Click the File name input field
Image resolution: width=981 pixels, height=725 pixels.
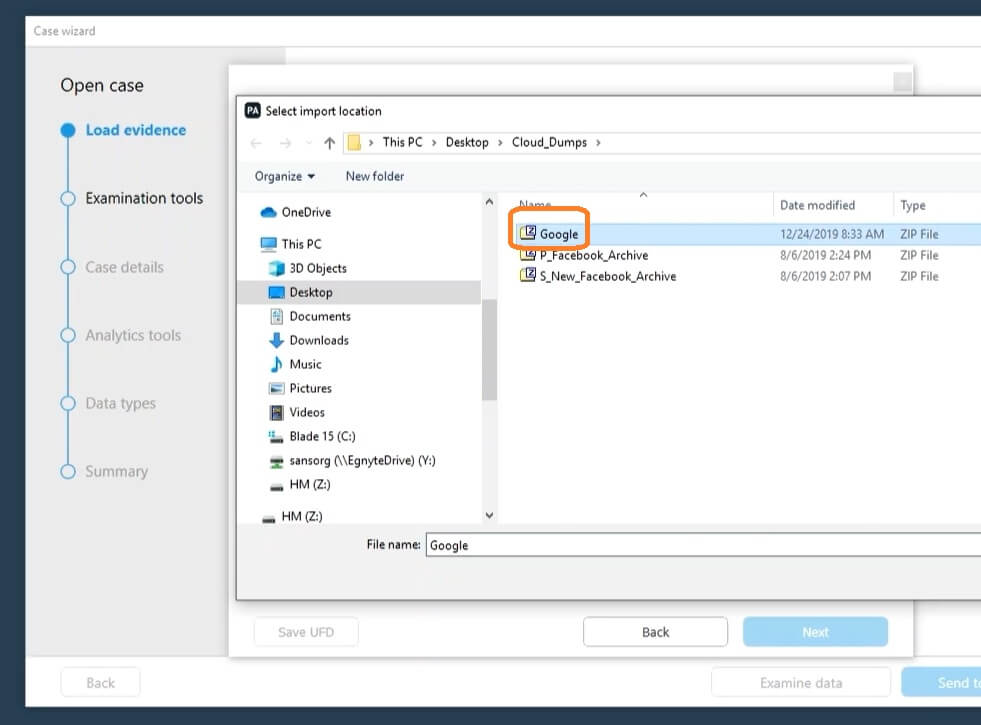tap(700, 545)
